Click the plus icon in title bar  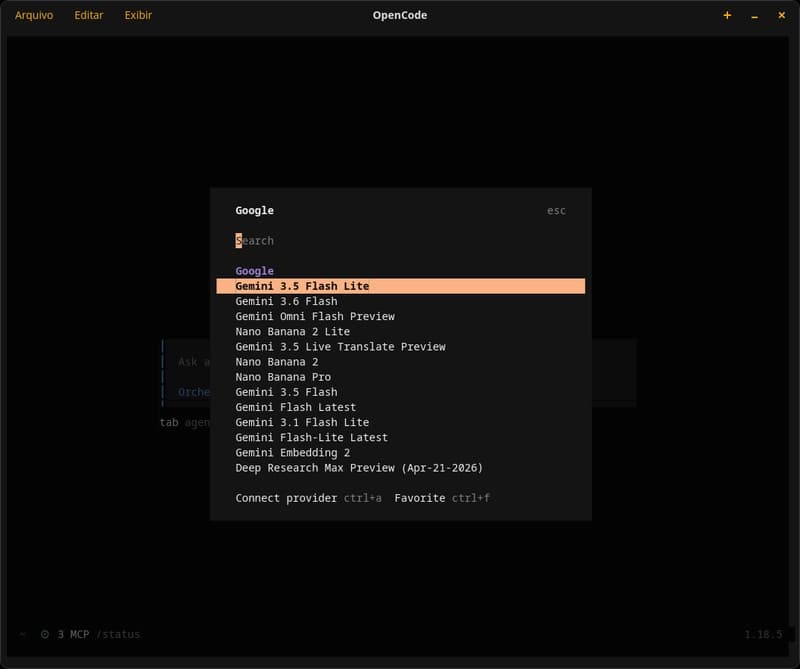point(727,15)
